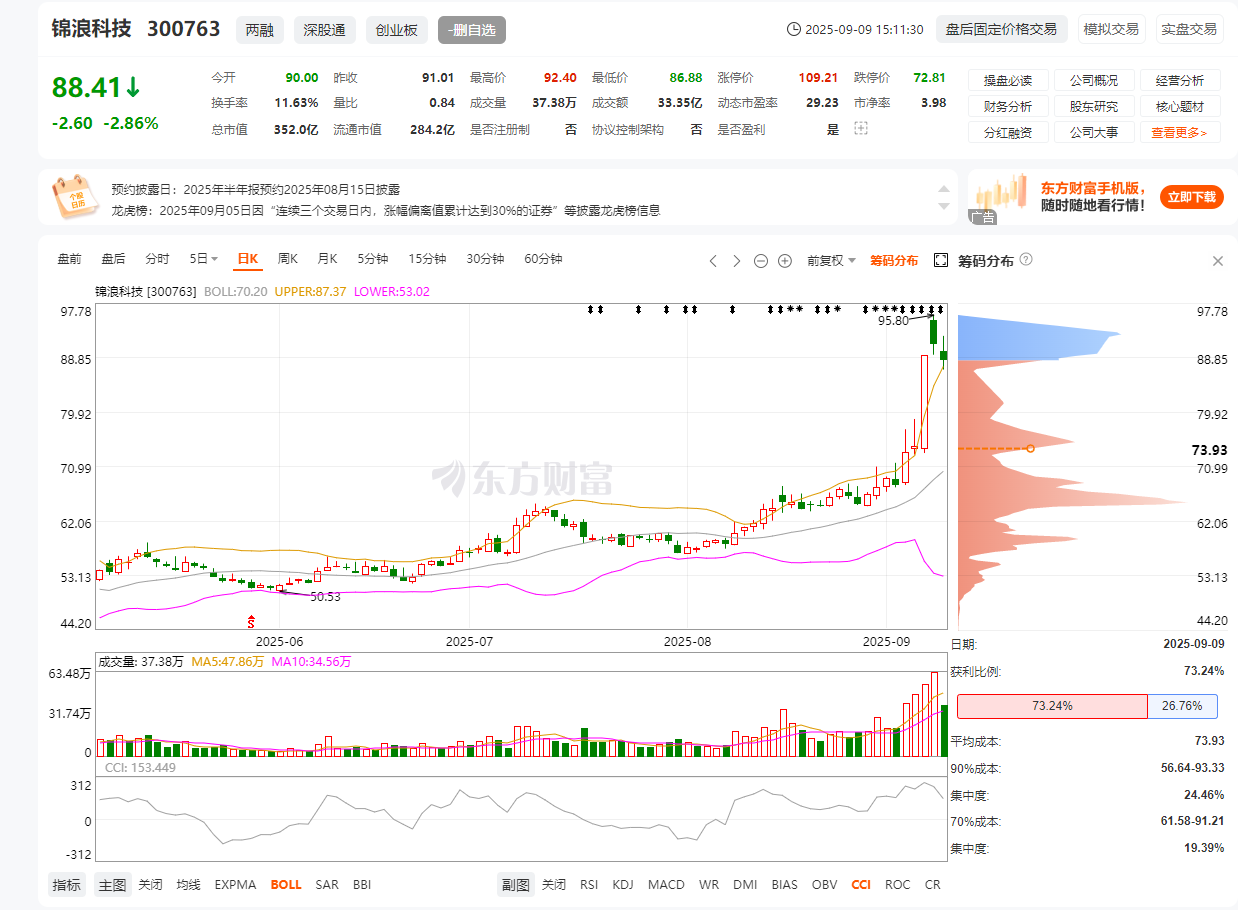
Task: Switch to 5分钟 chart
Action: [373, 259]
